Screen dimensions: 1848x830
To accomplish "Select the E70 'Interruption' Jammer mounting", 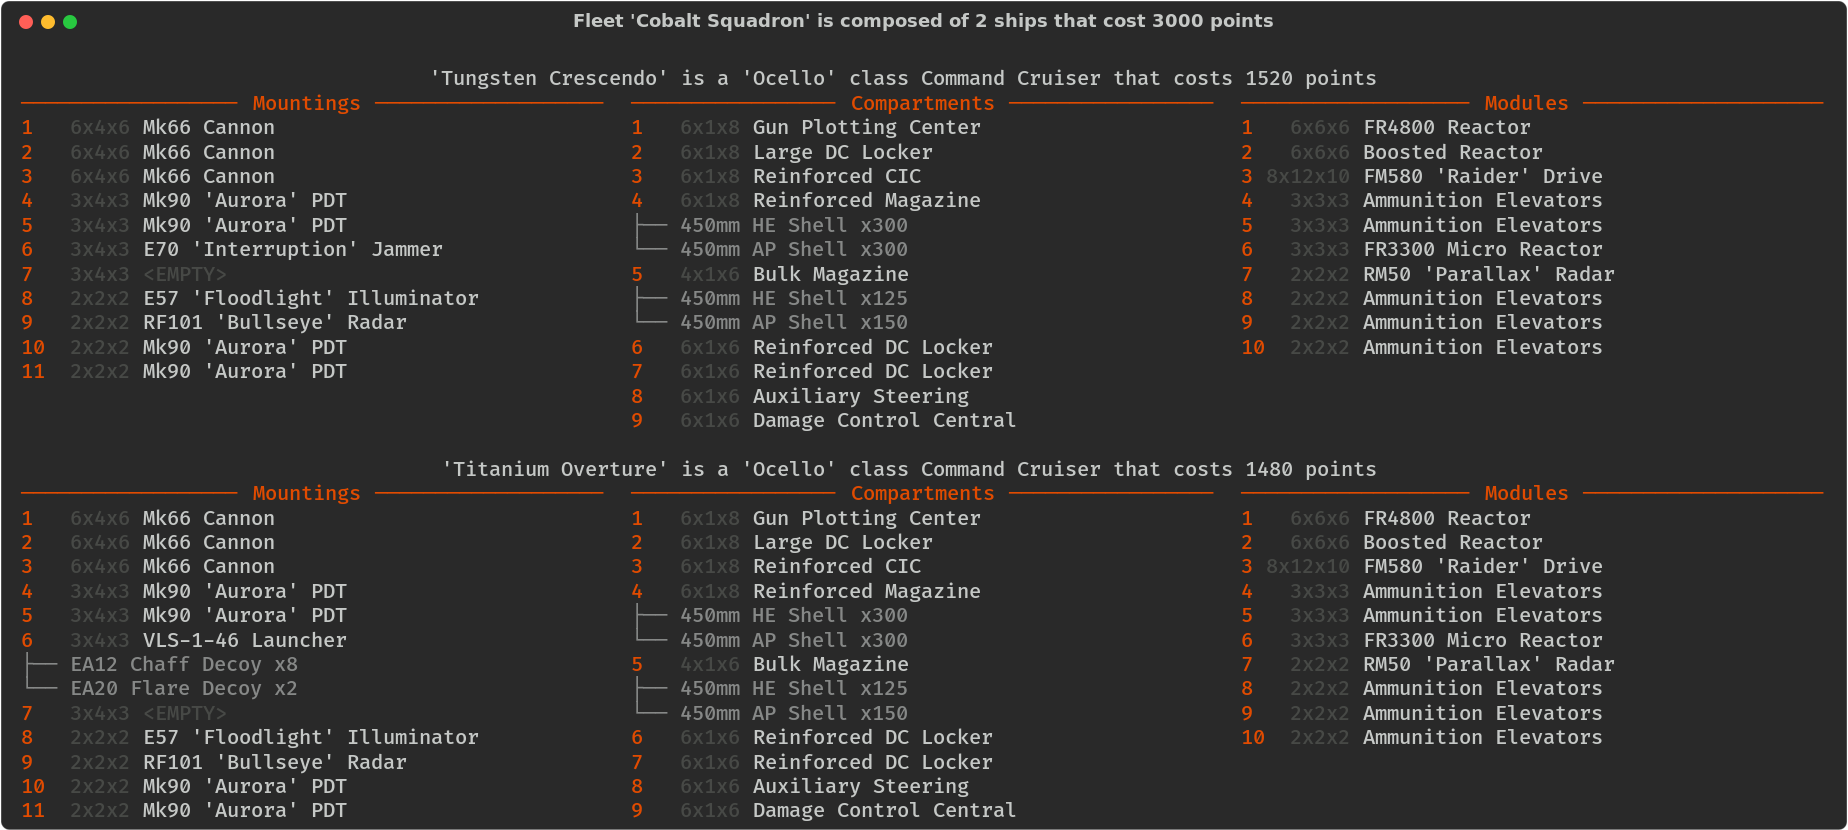I will tap(292, 250).
